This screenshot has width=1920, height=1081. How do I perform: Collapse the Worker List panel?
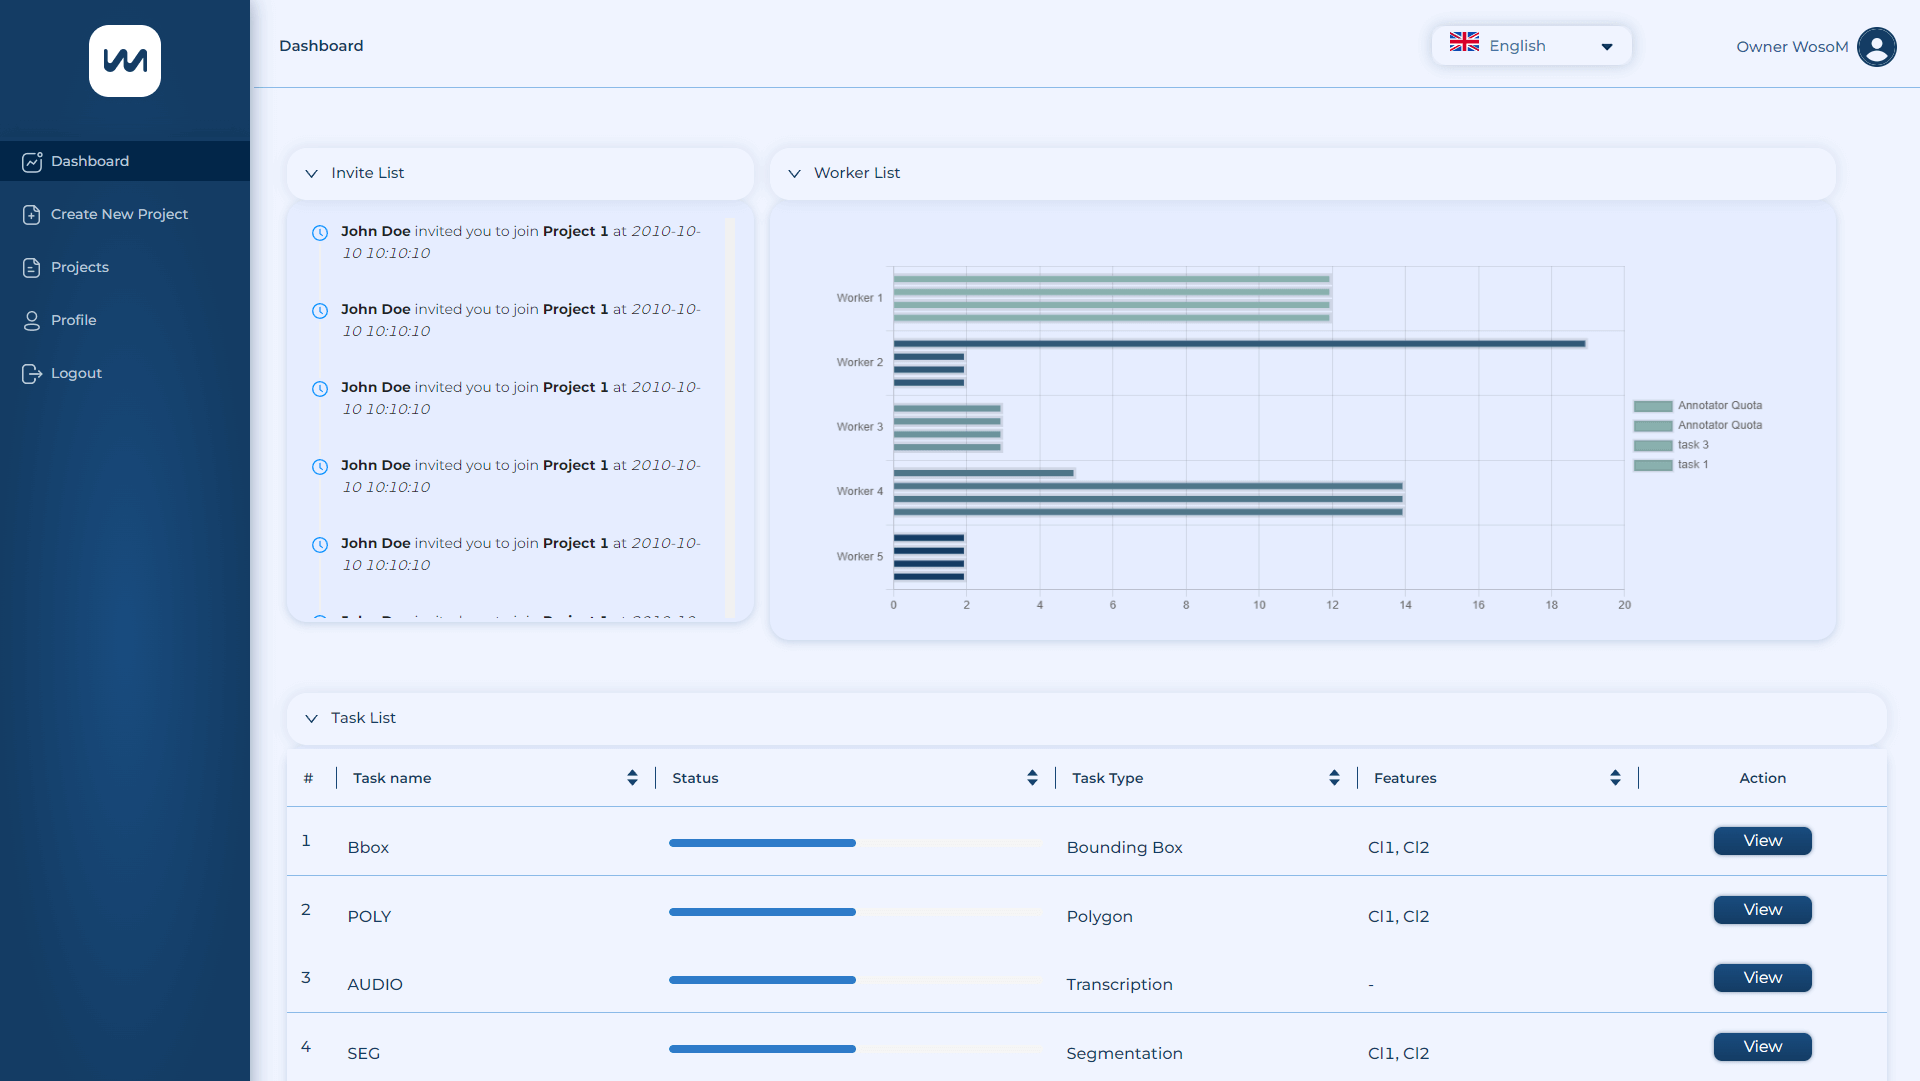795,174
